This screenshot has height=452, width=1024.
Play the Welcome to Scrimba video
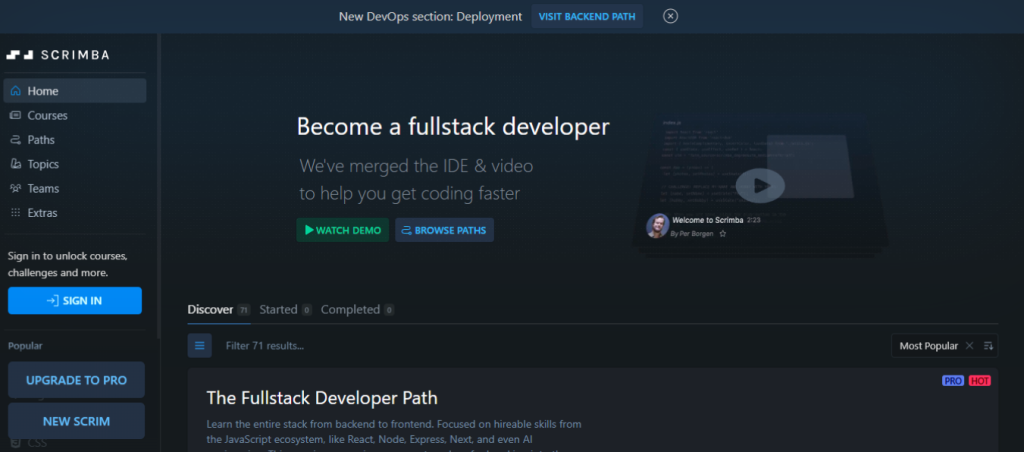(x=760, y=185)
